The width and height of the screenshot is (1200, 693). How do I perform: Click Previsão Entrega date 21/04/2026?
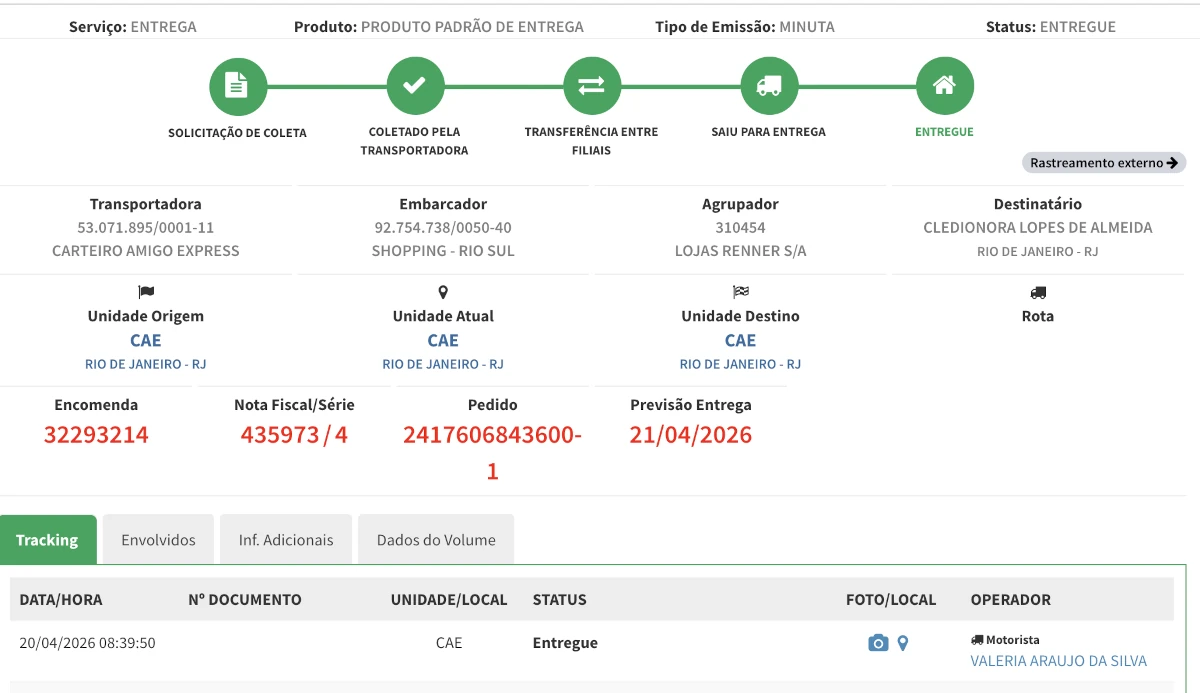click(691, 435)
